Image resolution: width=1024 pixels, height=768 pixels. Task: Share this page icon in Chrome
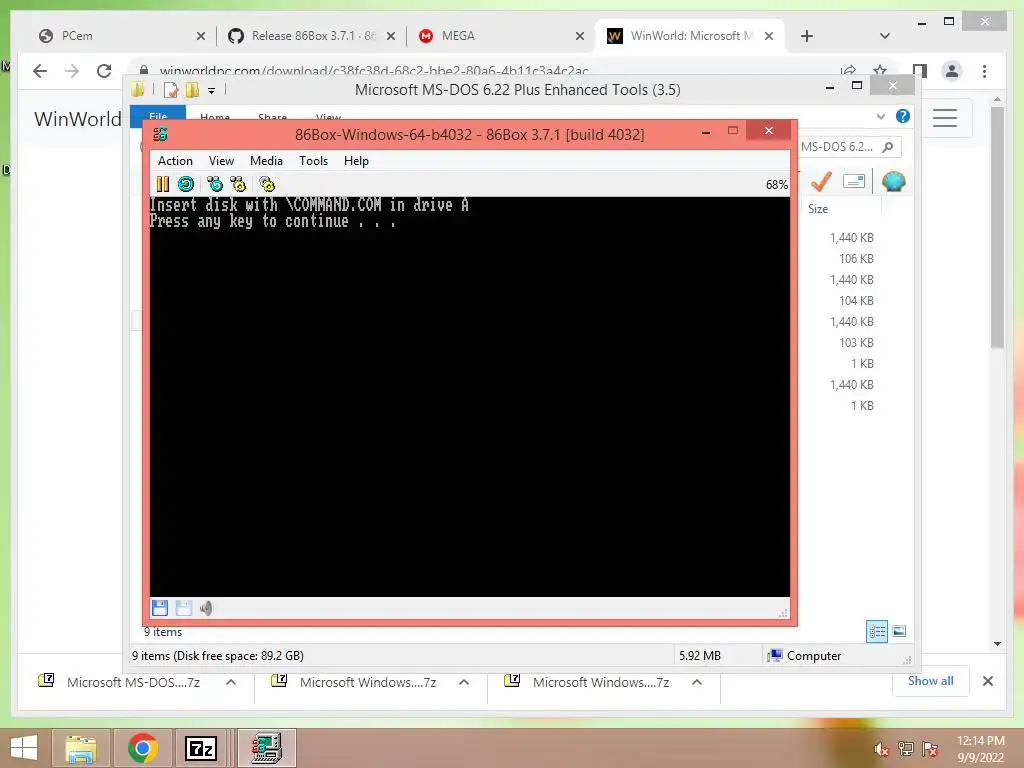tap(848, 71)
